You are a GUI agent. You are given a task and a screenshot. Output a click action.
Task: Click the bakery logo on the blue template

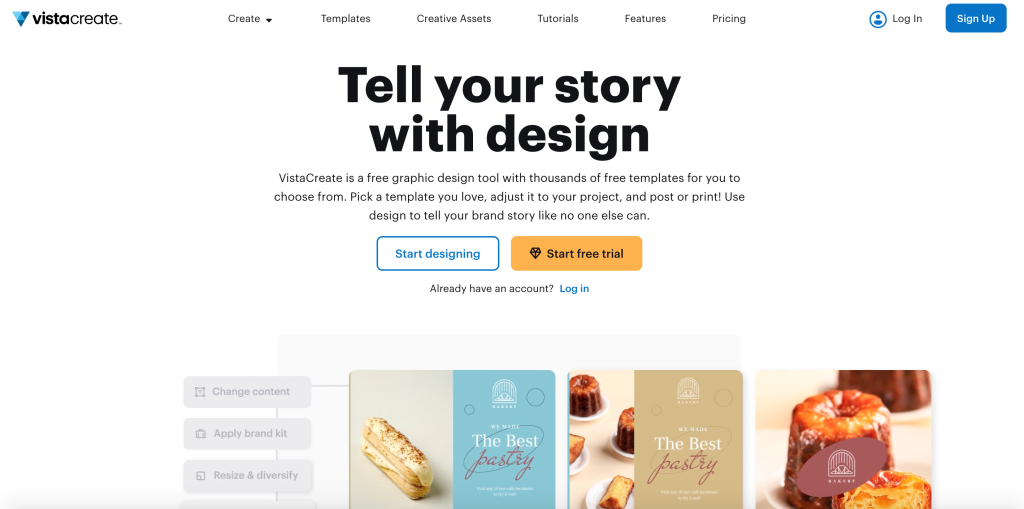(x=504, y=395)
